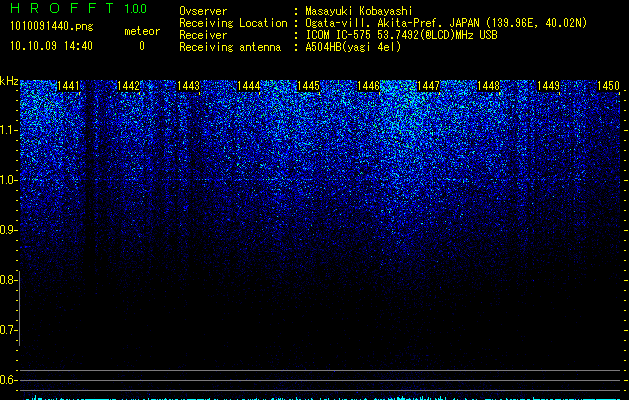Click the 1446 time marker
Image resolution: width=629 pixels, height=400 pixels.
coord(368,86)
